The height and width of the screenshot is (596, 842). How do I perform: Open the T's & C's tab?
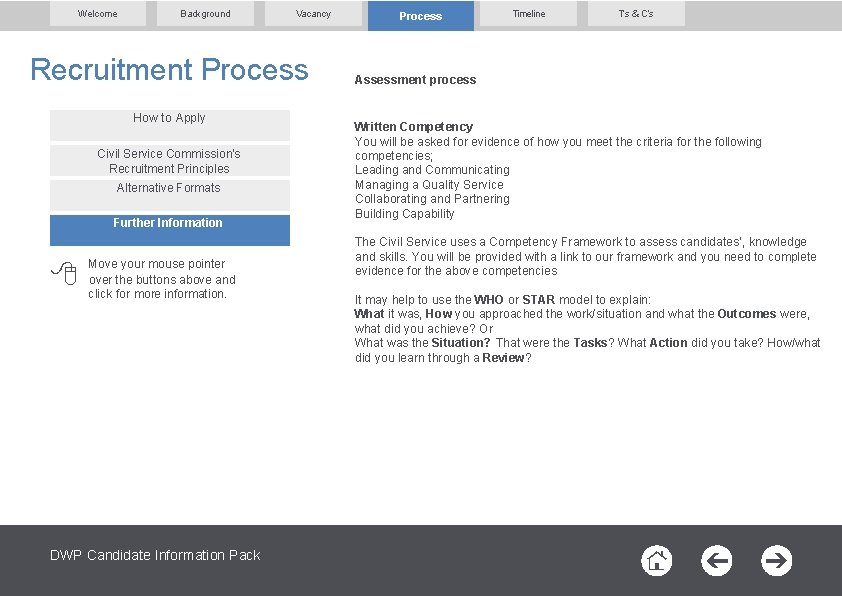[636, 15]
